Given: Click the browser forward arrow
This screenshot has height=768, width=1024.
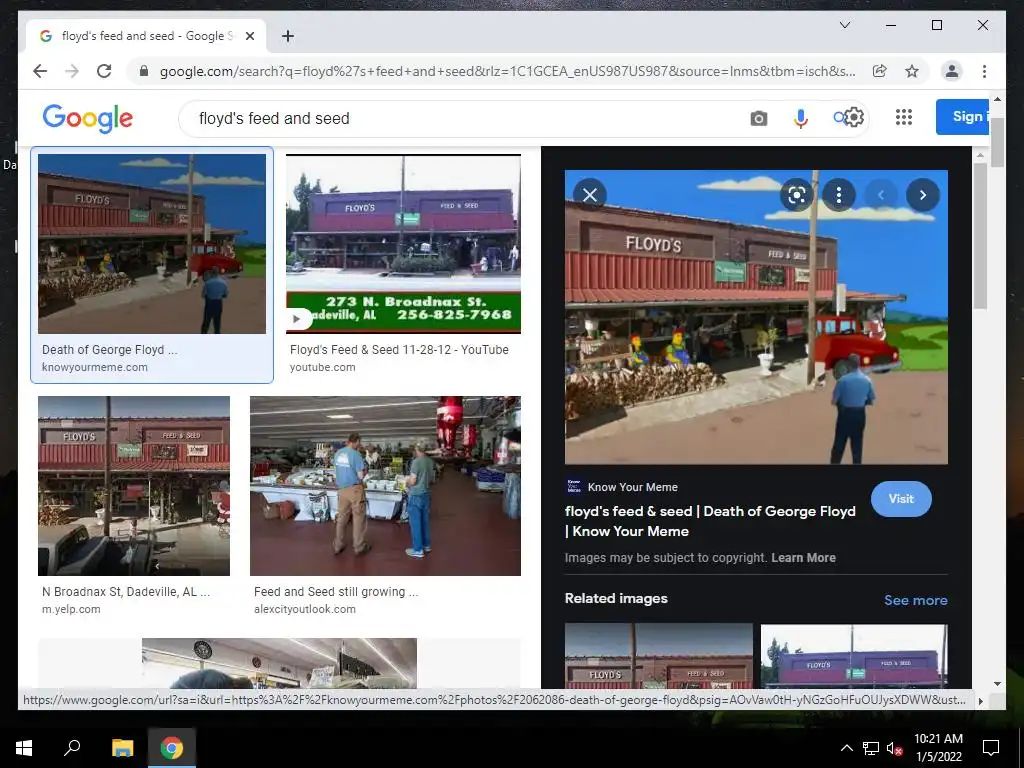Looking at the screenshot, I should click(x=72, y=71).
